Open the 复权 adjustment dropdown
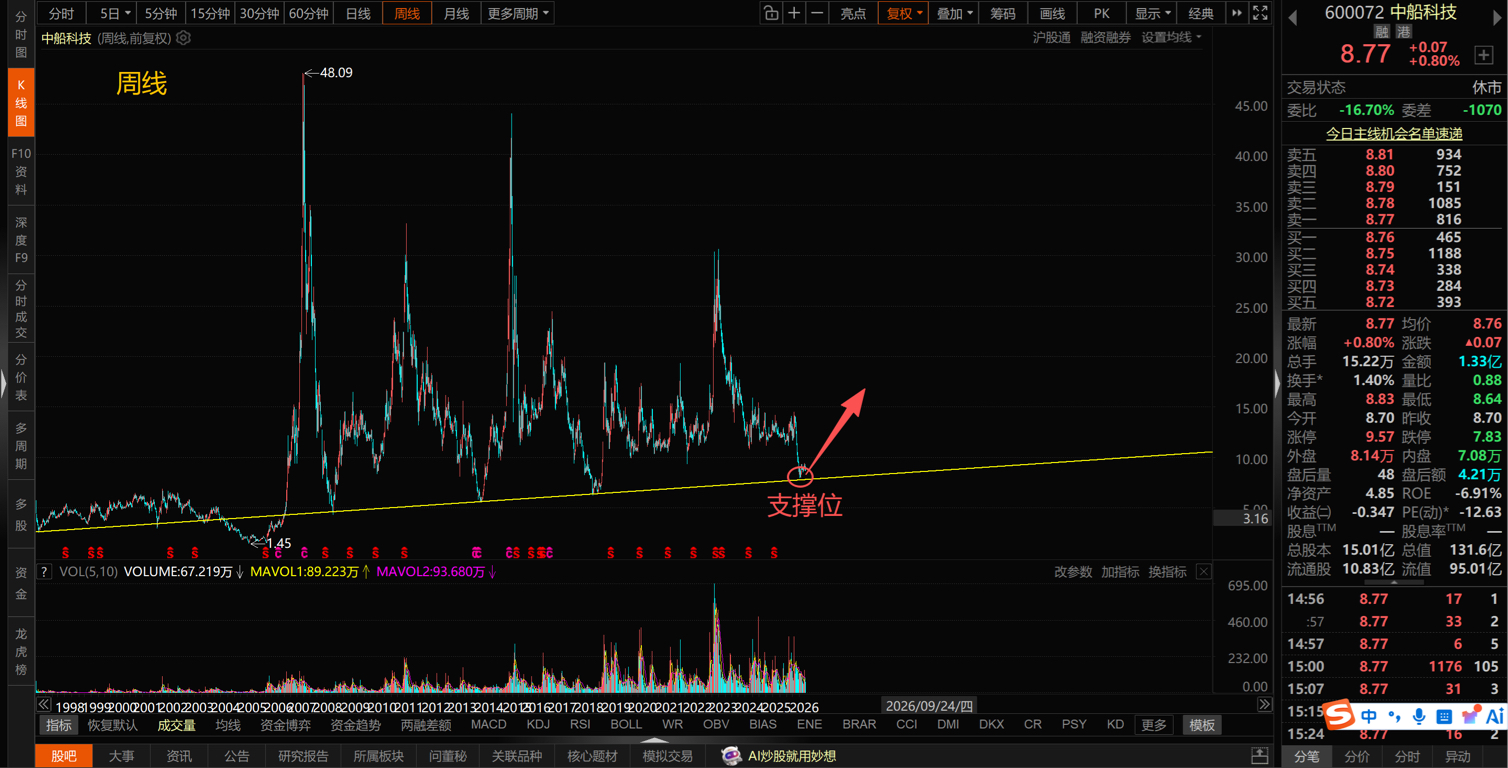Screen dimensions: 1508x768 click(x=903, y=13)
